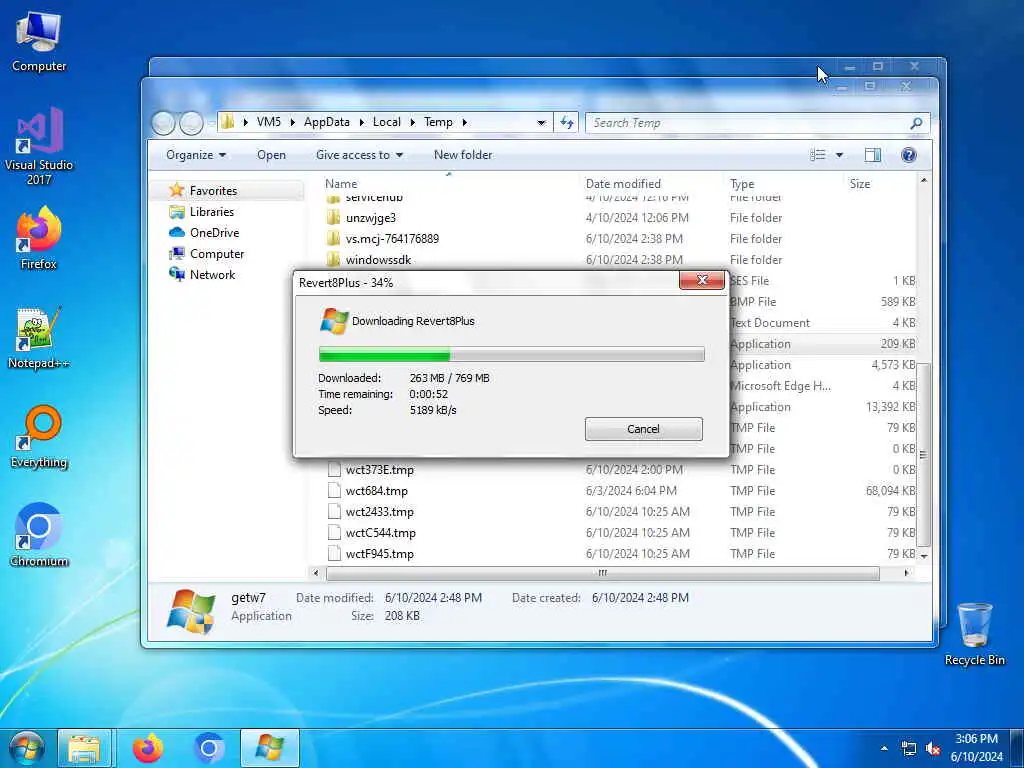1024x768 pixels.
Task: Open the network tray icon
Action: point(908,748)
